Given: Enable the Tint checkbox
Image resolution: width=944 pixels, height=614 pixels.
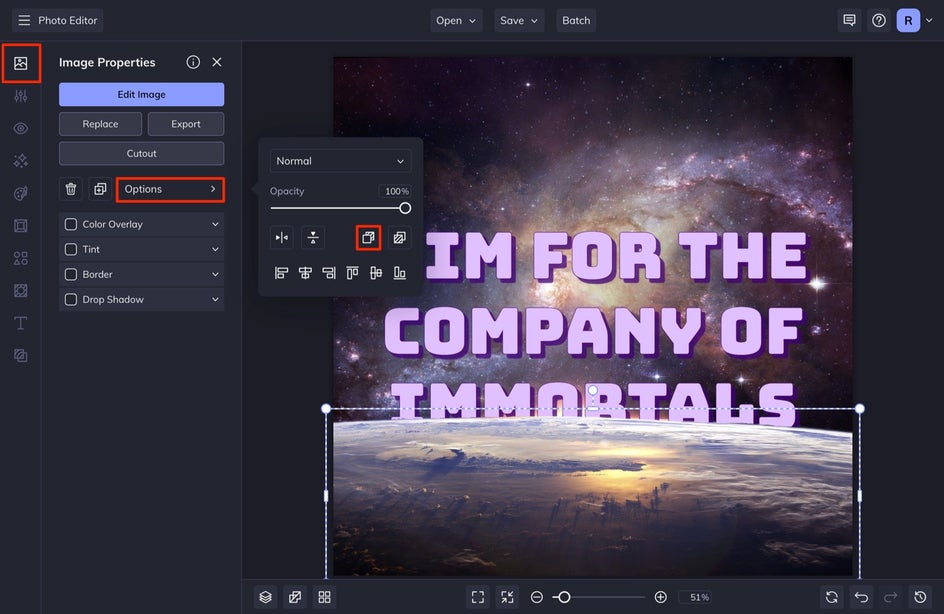Looking at the screenshot, I should pyautogui.click(x=71, y=250).
